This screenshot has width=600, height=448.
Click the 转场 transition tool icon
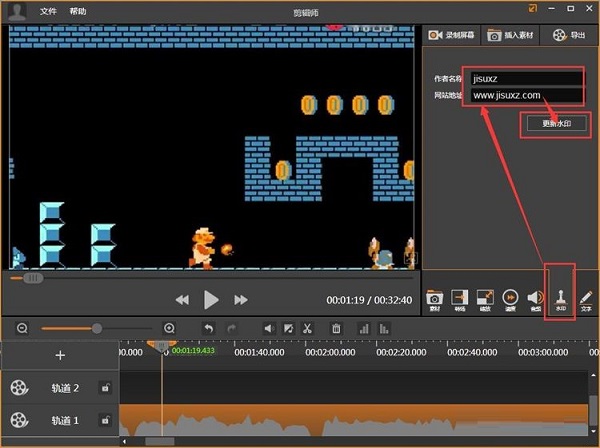click(x=460, y=298)
